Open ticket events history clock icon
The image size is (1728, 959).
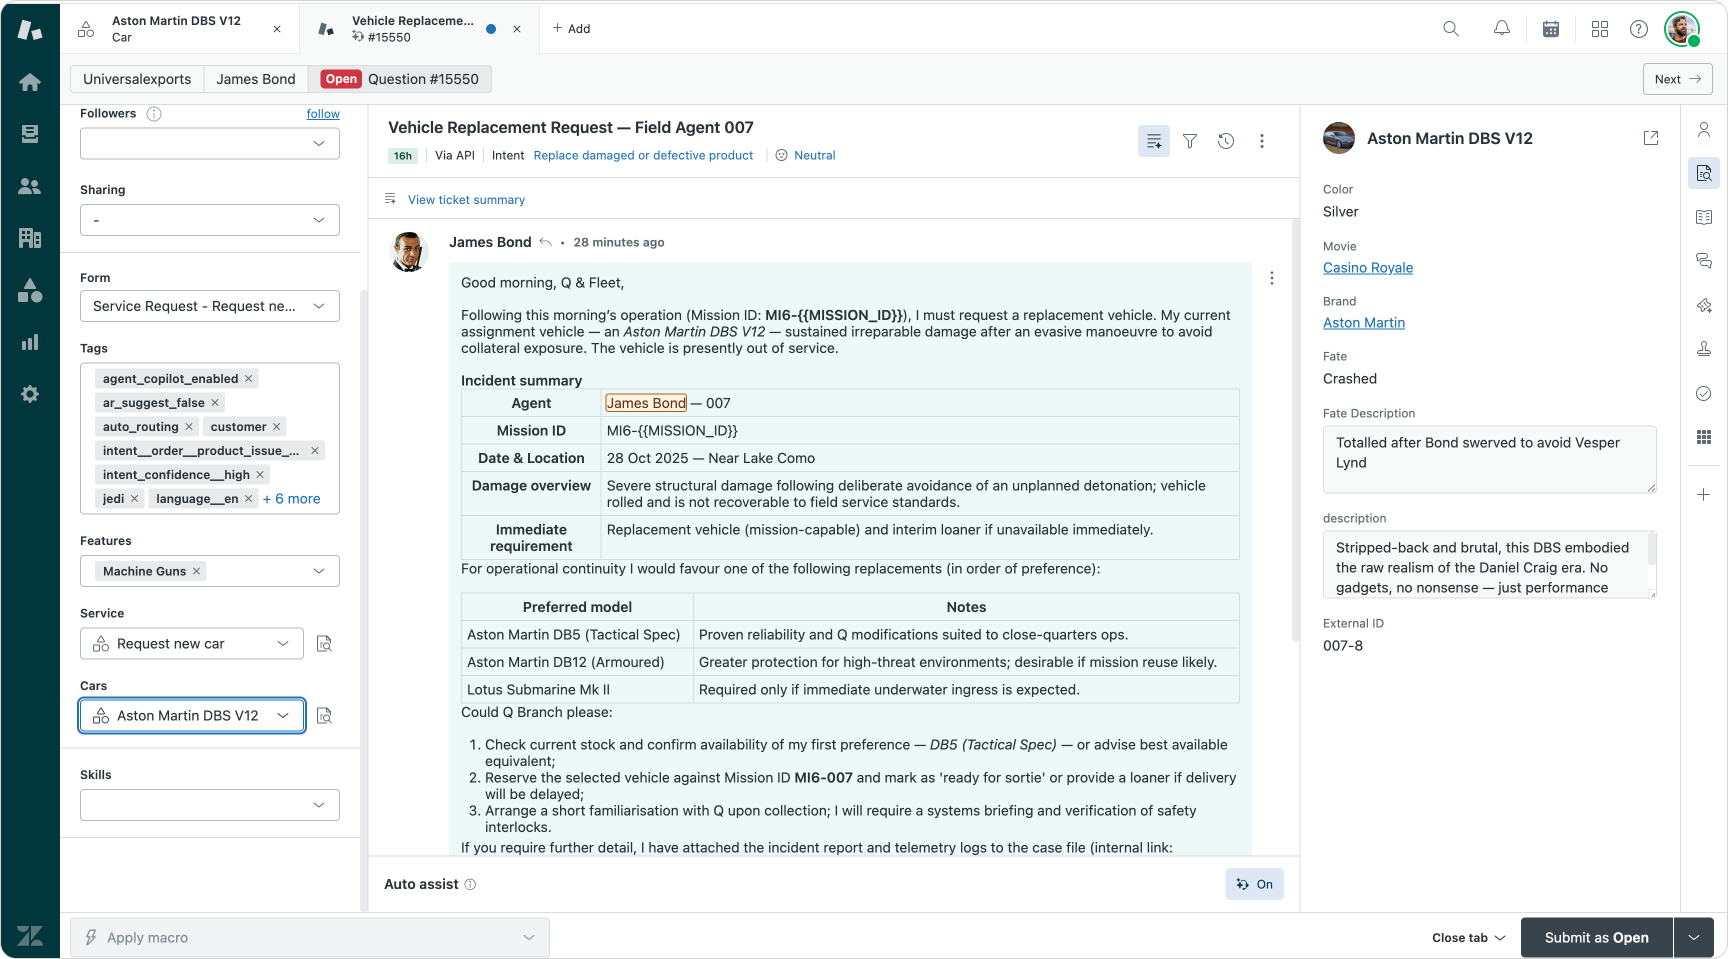click(1226, 142)
